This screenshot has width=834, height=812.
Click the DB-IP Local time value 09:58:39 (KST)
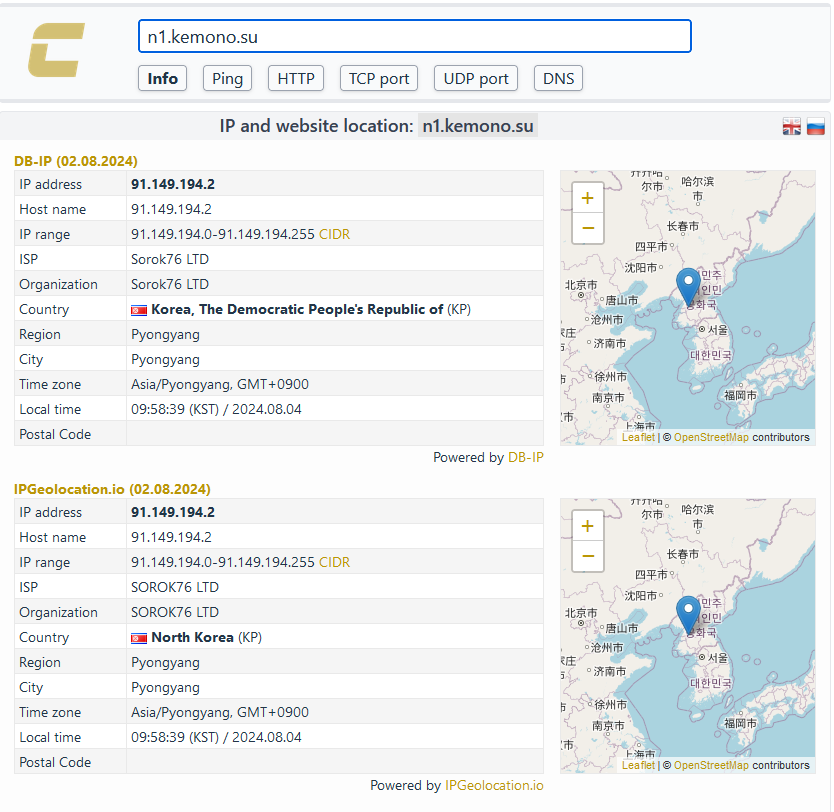pos(216,409)
